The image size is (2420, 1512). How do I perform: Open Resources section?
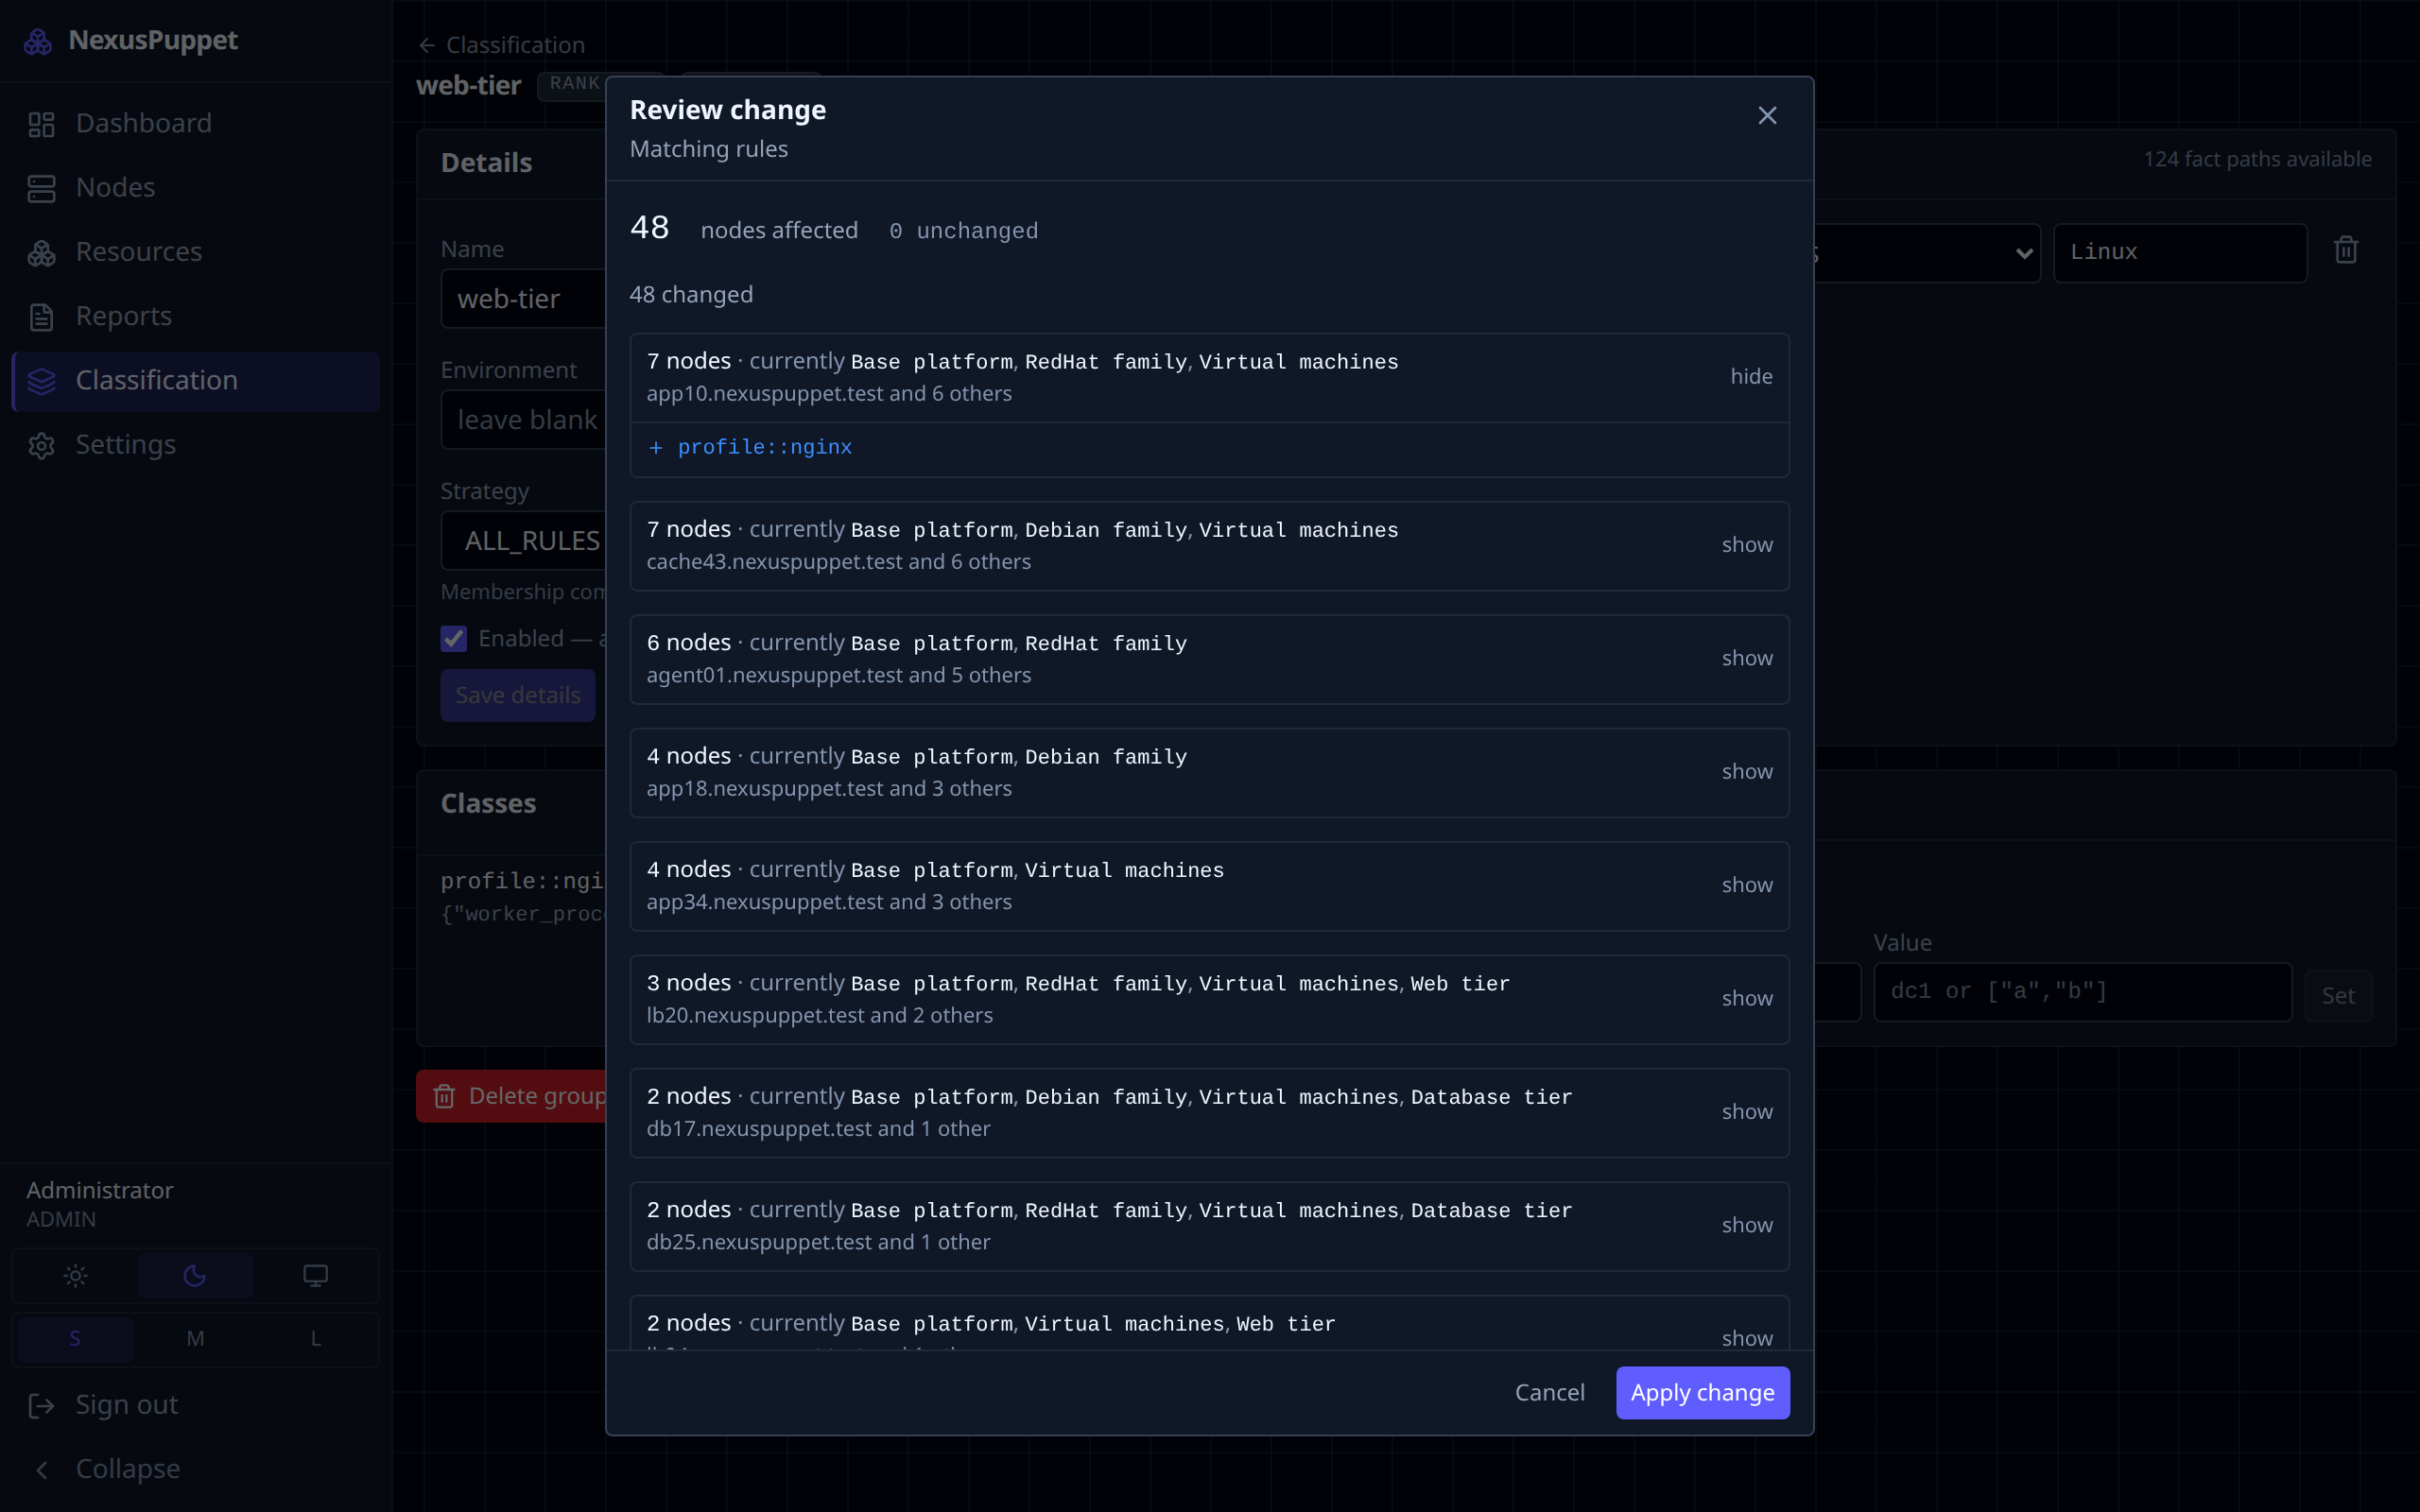coord(195,252)
